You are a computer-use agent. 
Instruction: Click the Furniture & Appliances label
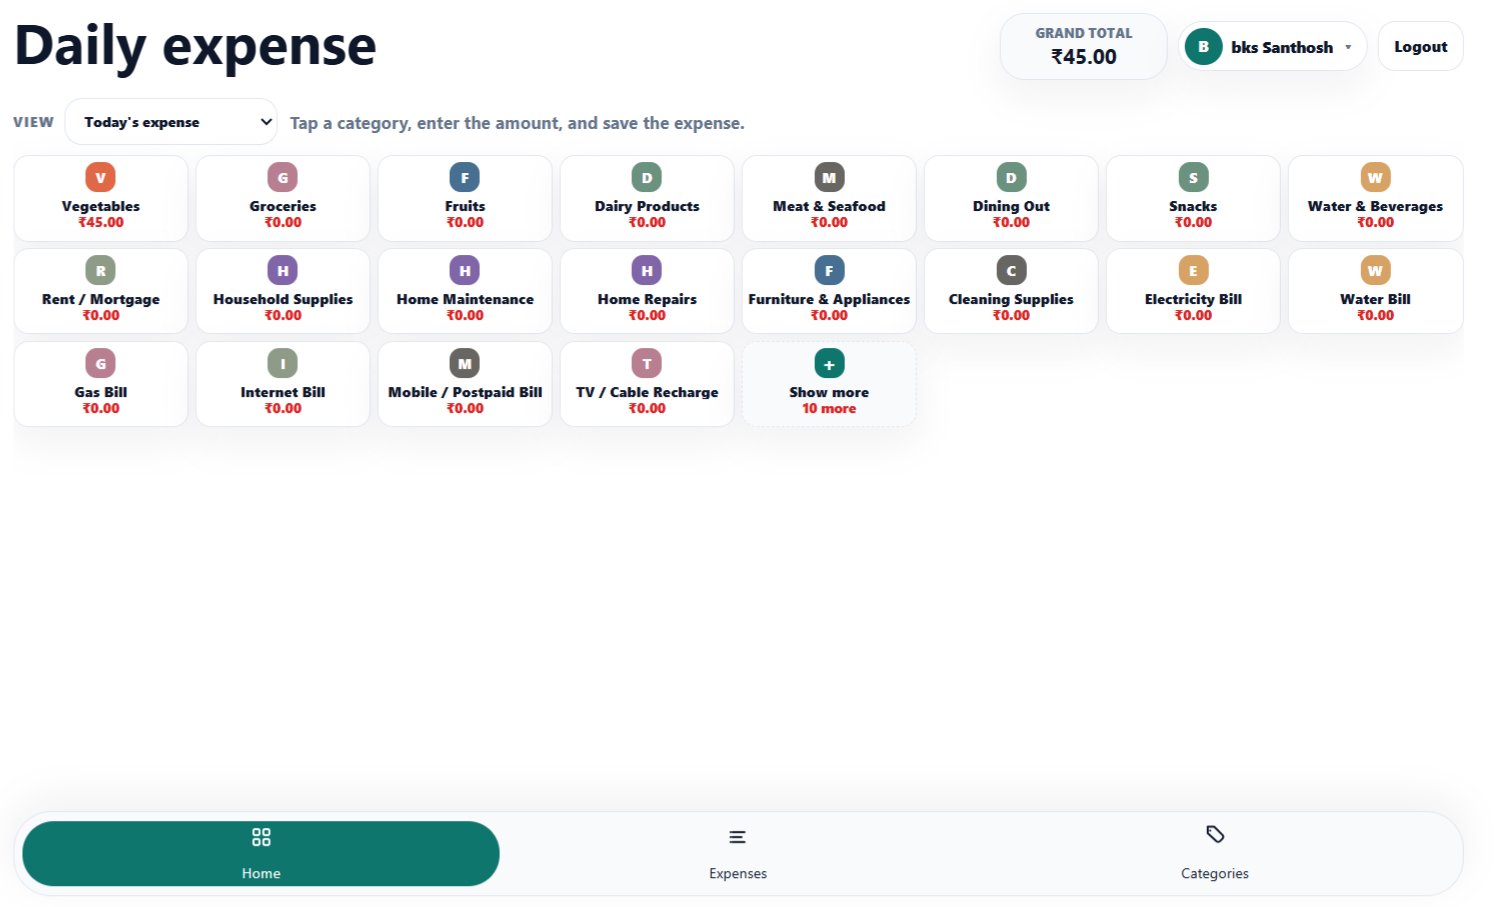828,299
